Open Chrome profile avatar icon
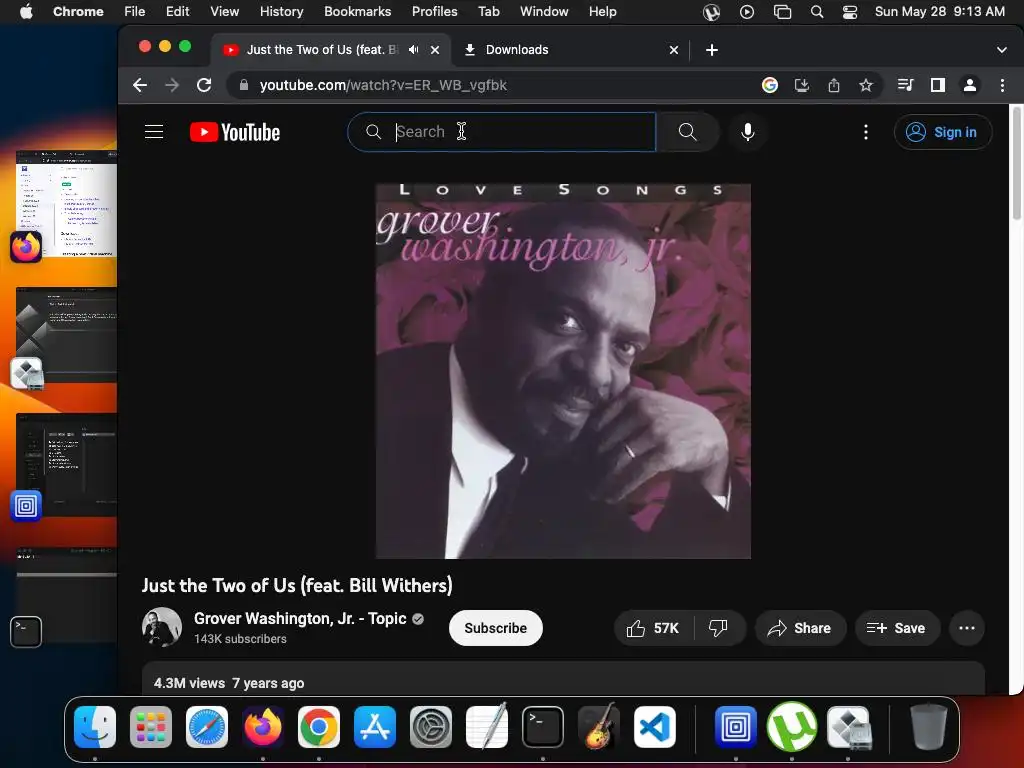The image size is (1024, 768). tap(970, 85)
